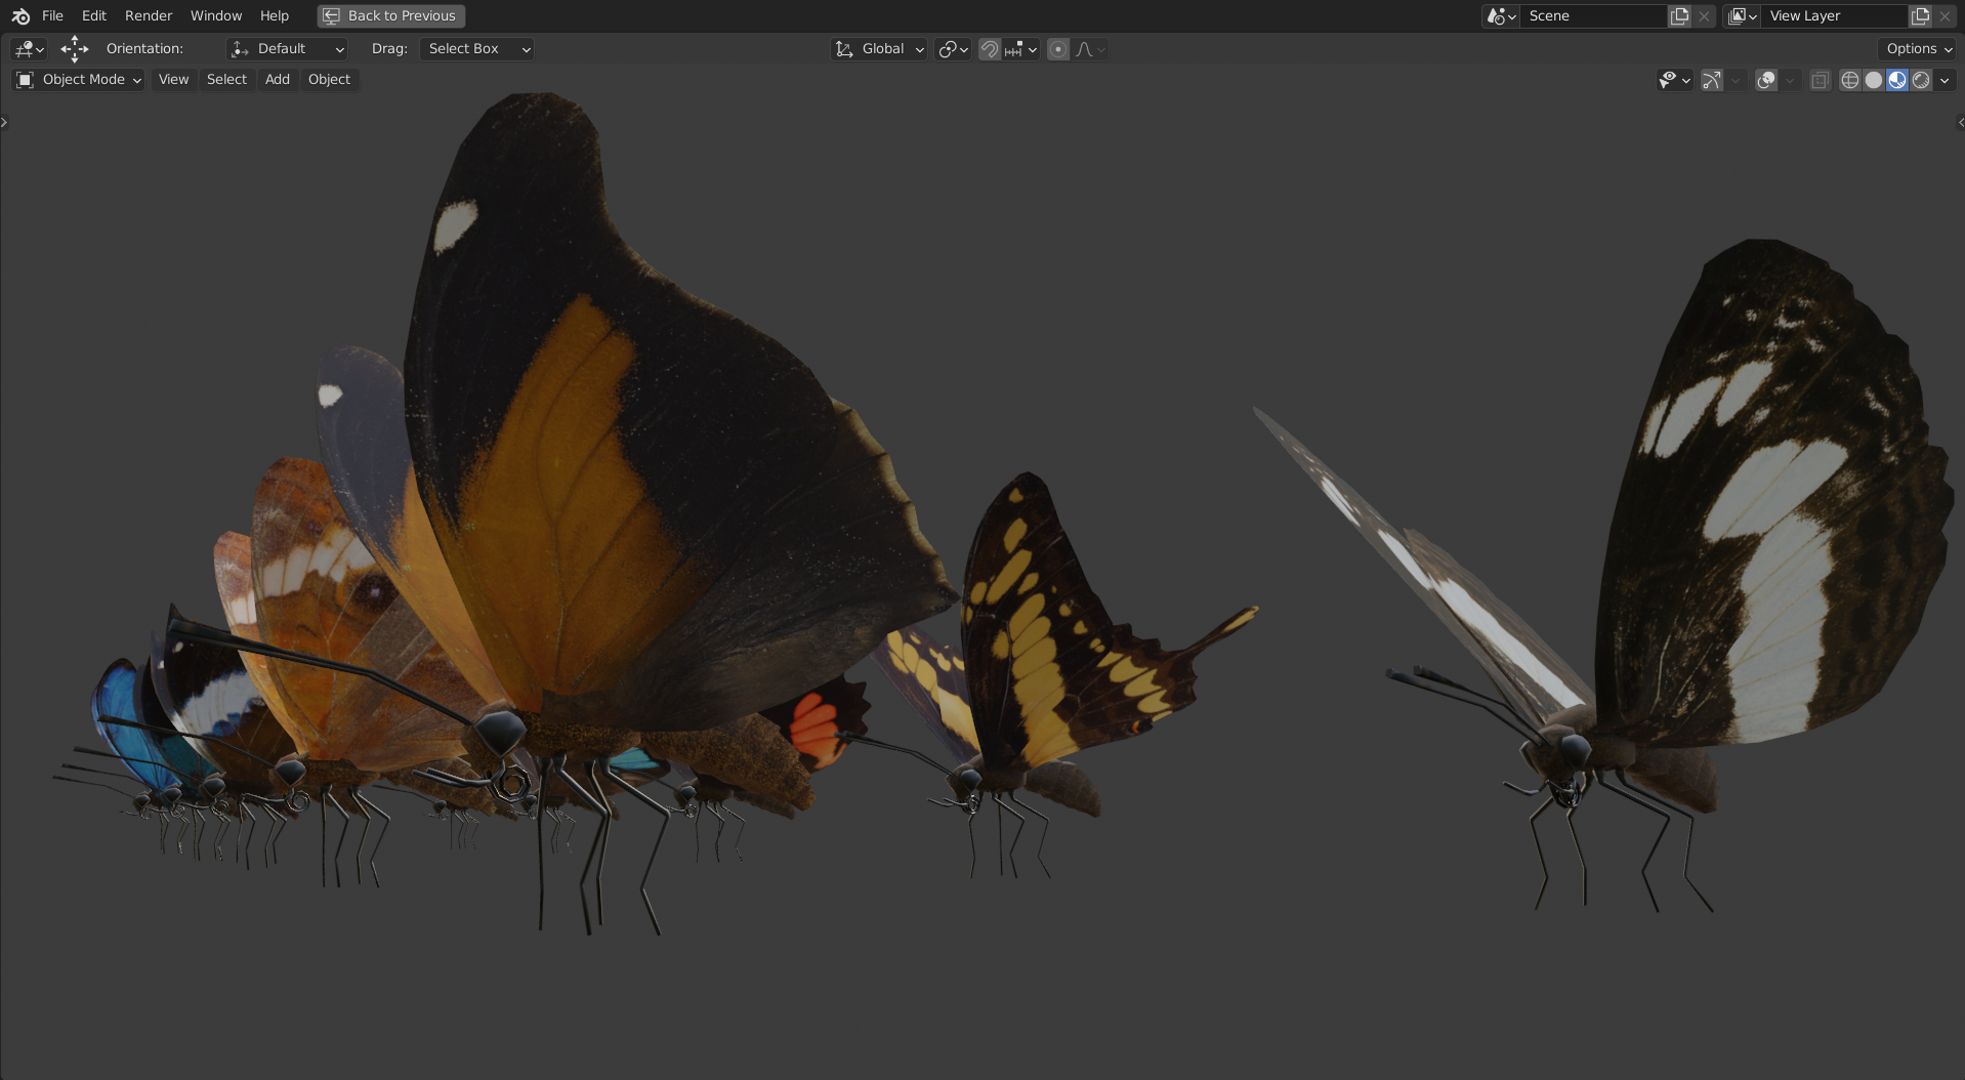This screenshot has width=1965, height=1080.
Task: Open the Add menu in viewport header
Action: coord(277,80)
